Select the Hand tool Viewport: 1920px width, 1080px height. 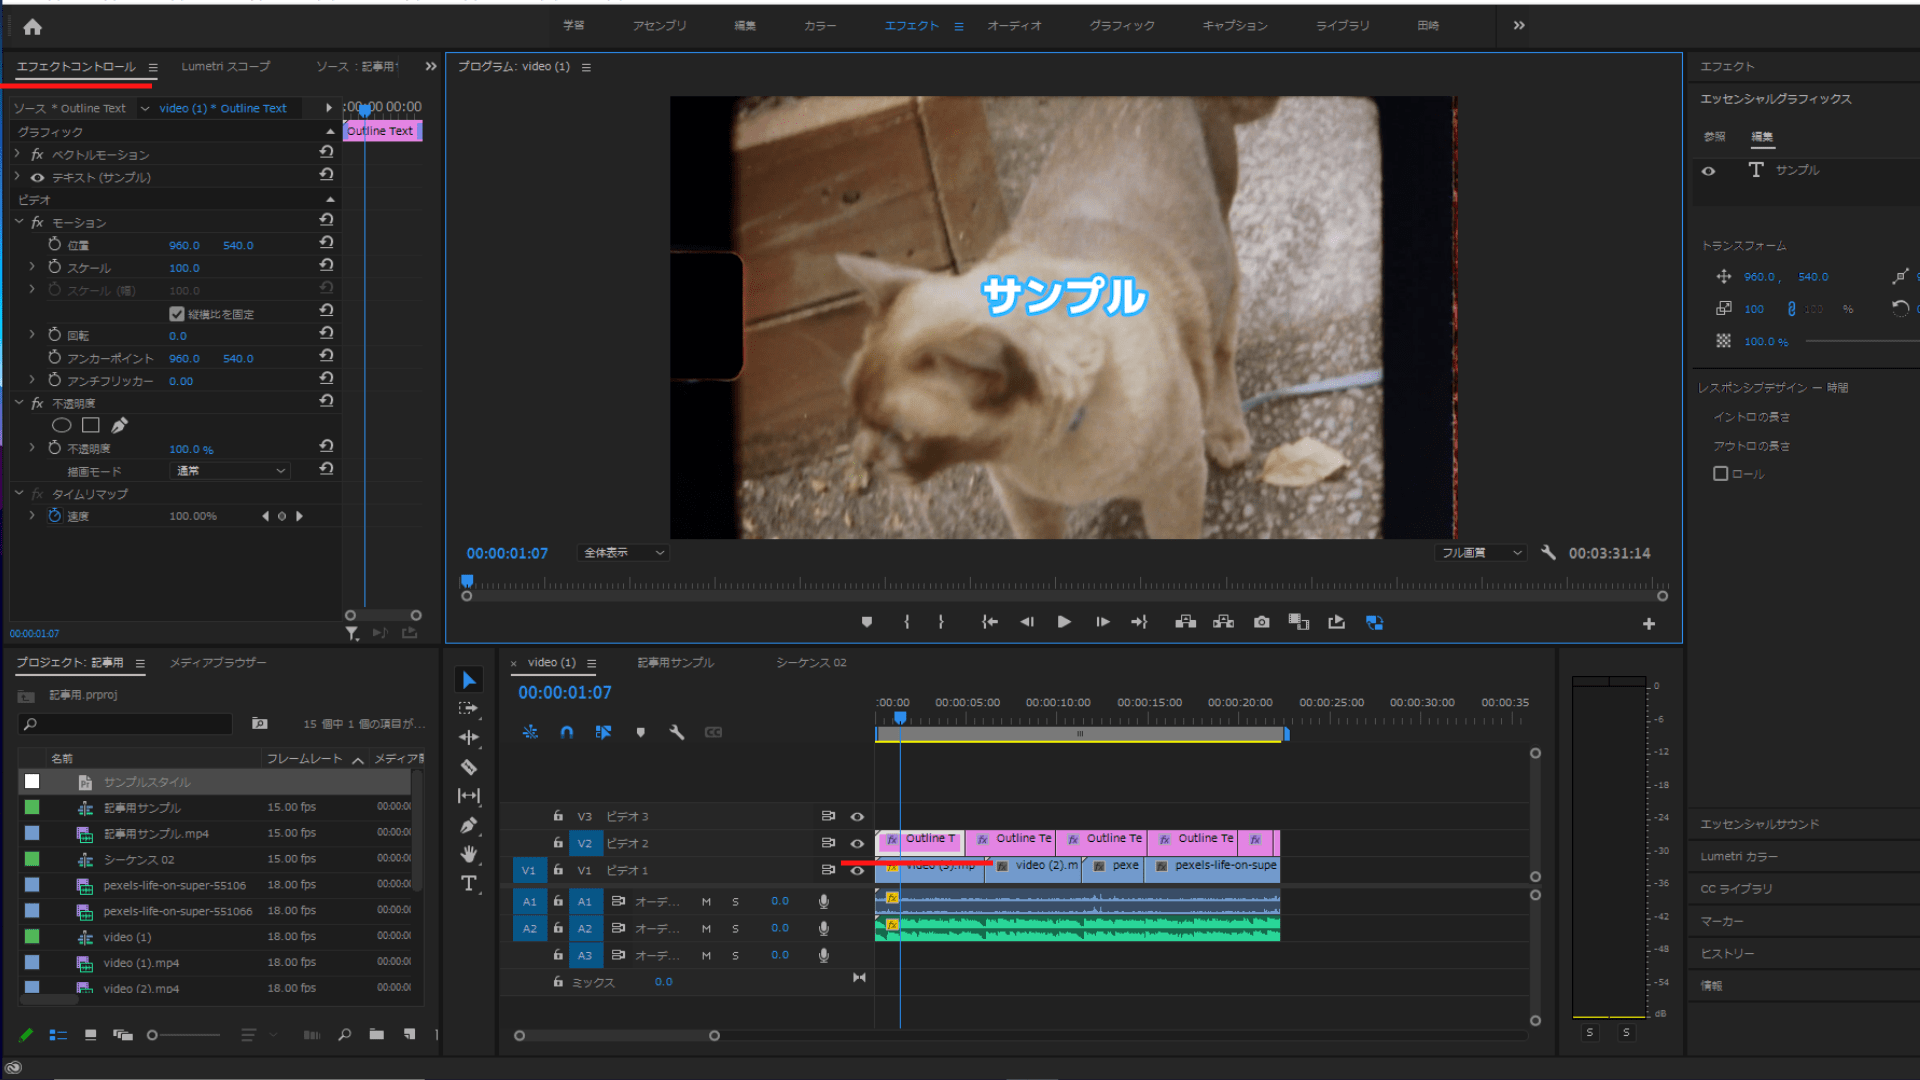coord(468,854)
